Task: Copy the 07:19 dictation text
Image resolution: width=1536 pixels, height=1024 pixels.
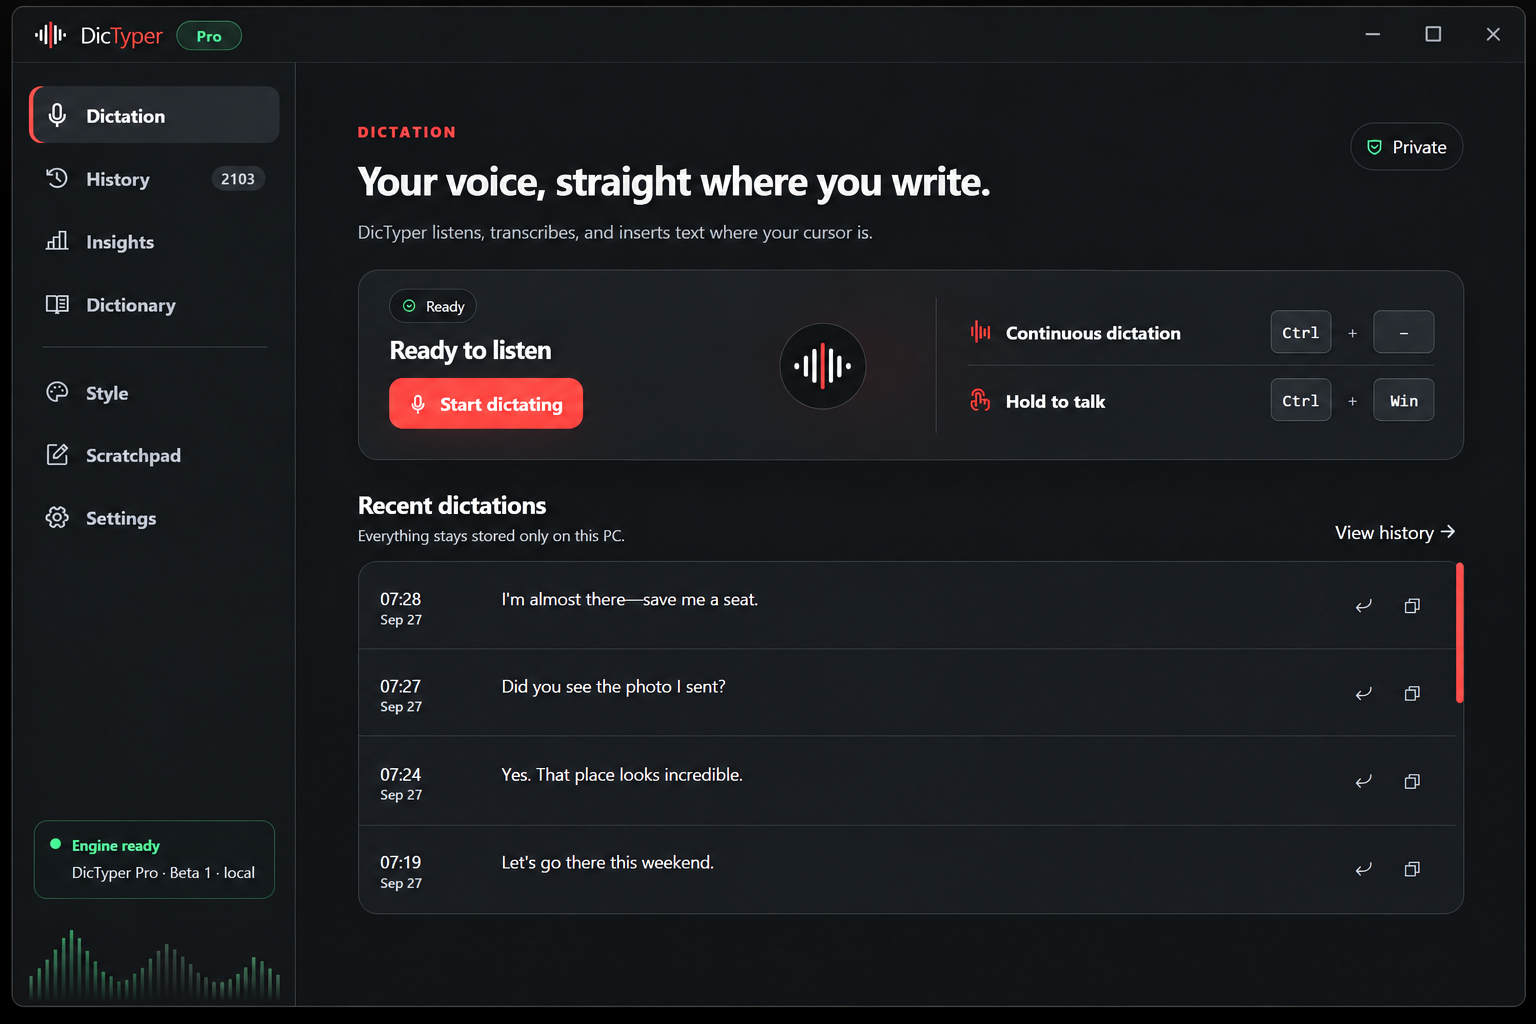Action: click(1412, 869)
